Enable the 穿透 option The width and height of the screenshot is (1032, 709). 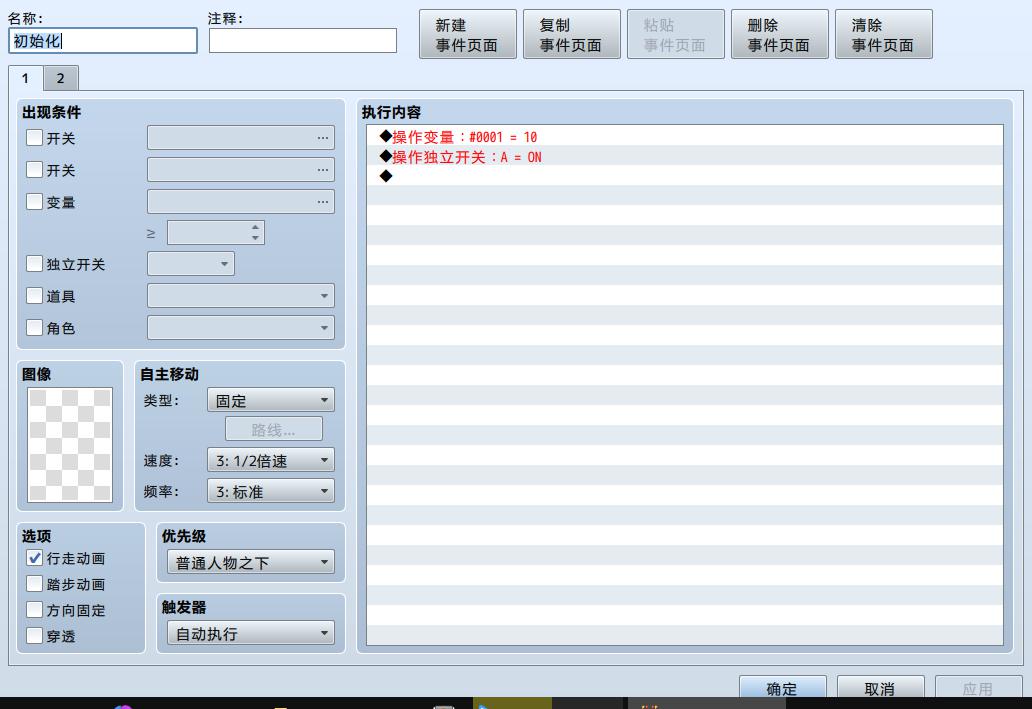click(x=34, y=636)
